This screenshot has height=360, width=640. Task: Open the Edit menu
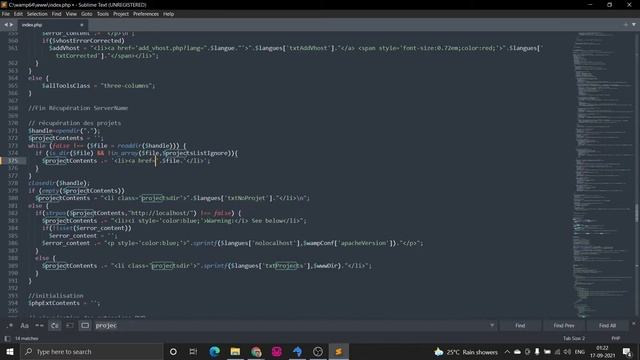(18, 14)
